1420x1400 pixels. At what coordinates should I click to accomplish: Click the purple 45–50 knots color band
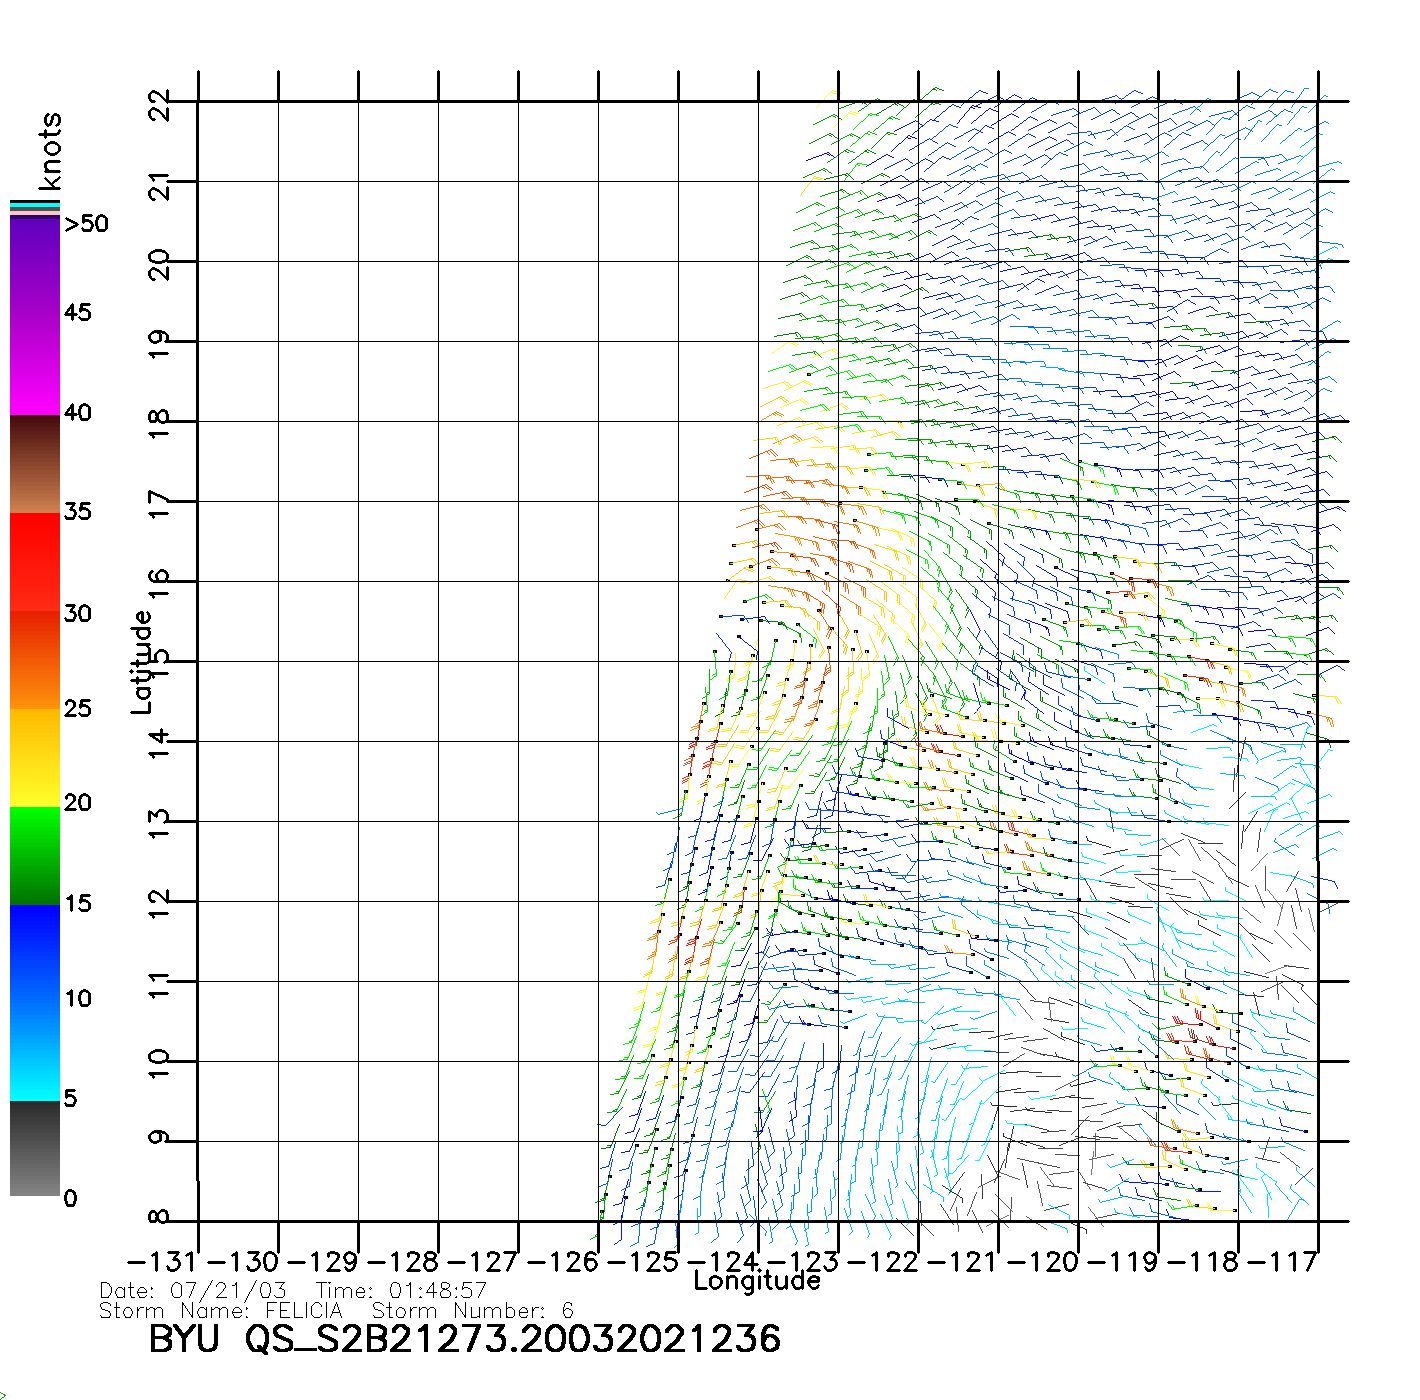pyautogui.click(x=35, y=265)
